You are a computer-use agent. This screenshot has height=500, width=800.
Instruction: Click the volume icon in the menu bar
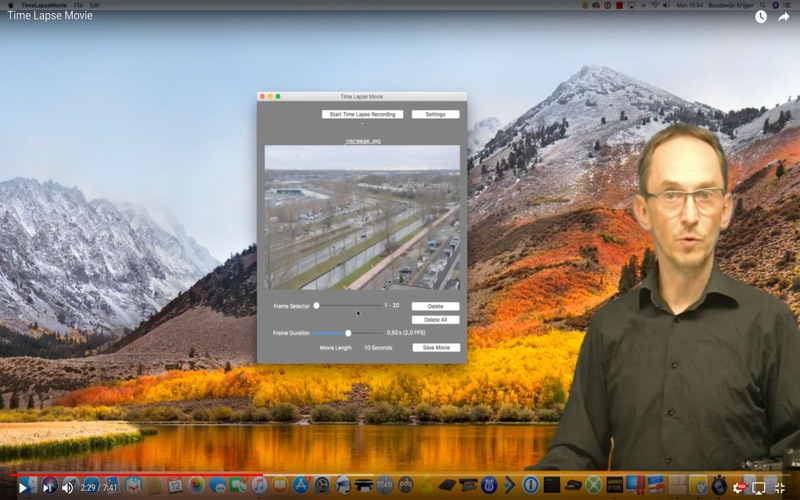click(x=666, y=5)
